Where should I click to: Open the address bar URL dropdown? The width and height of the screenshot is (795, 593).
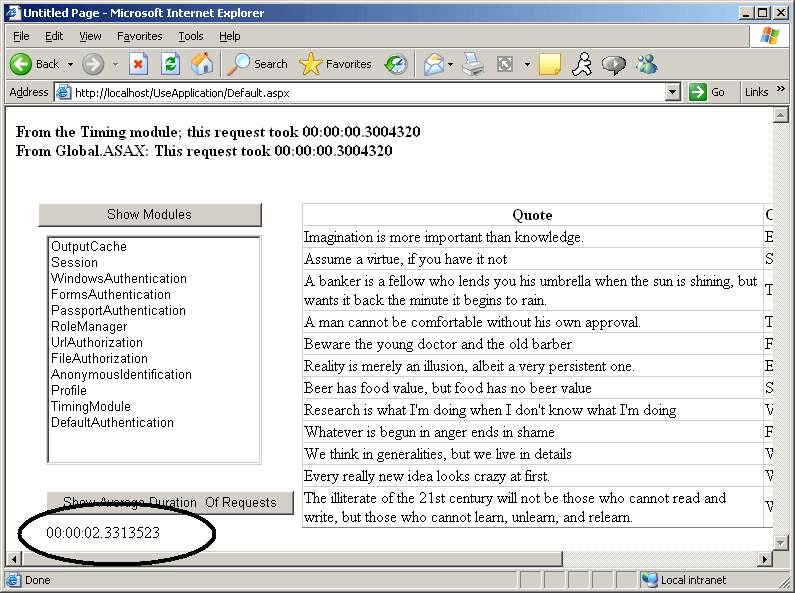[x=673, y=92]
